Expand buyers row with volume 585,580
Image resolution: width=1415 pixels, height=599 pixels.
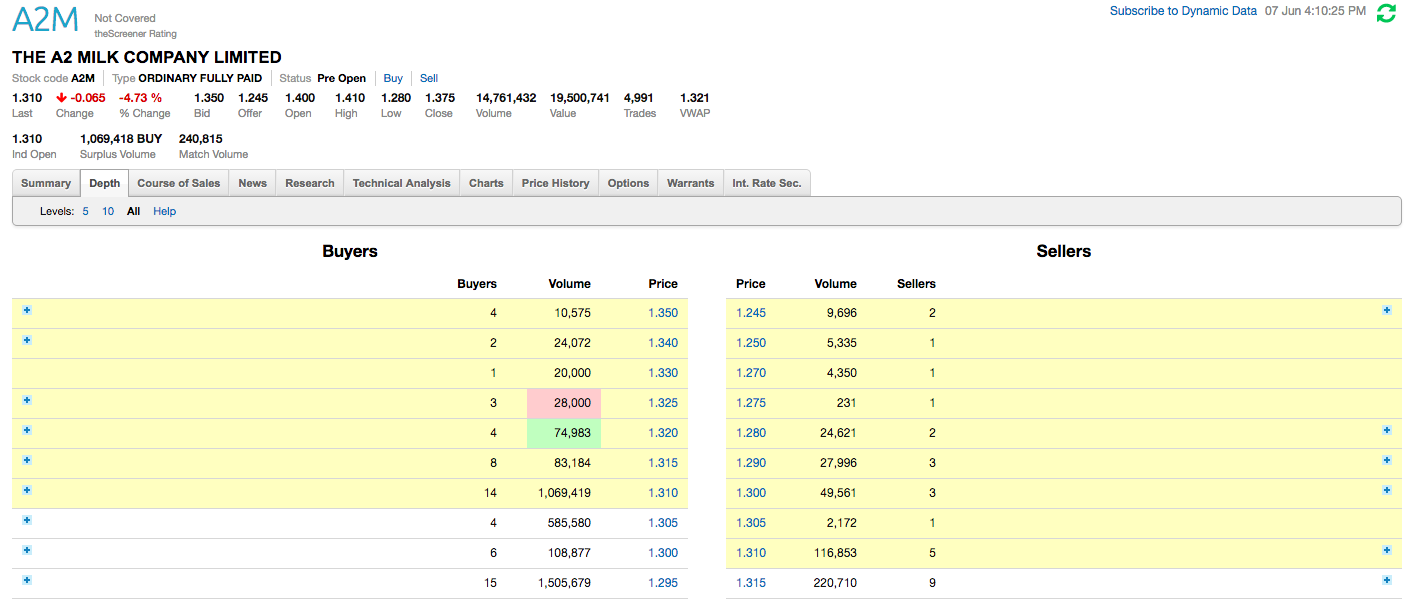[x=27, y=520]
